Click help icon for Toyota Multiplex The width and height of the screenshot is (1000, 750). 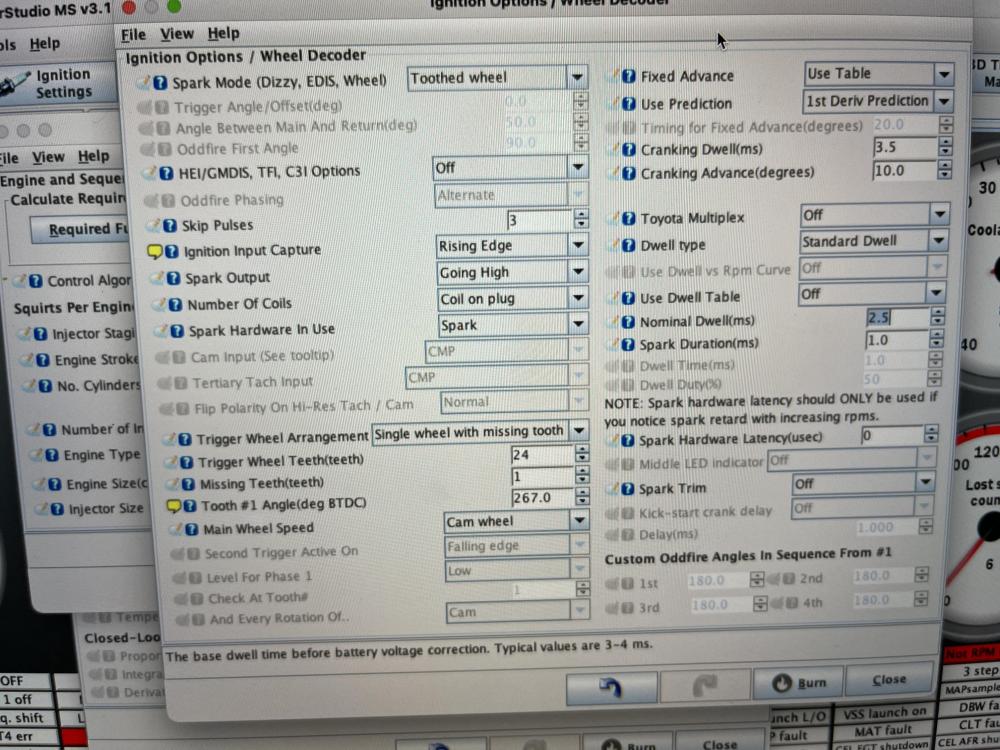click(x=629, y=219)
